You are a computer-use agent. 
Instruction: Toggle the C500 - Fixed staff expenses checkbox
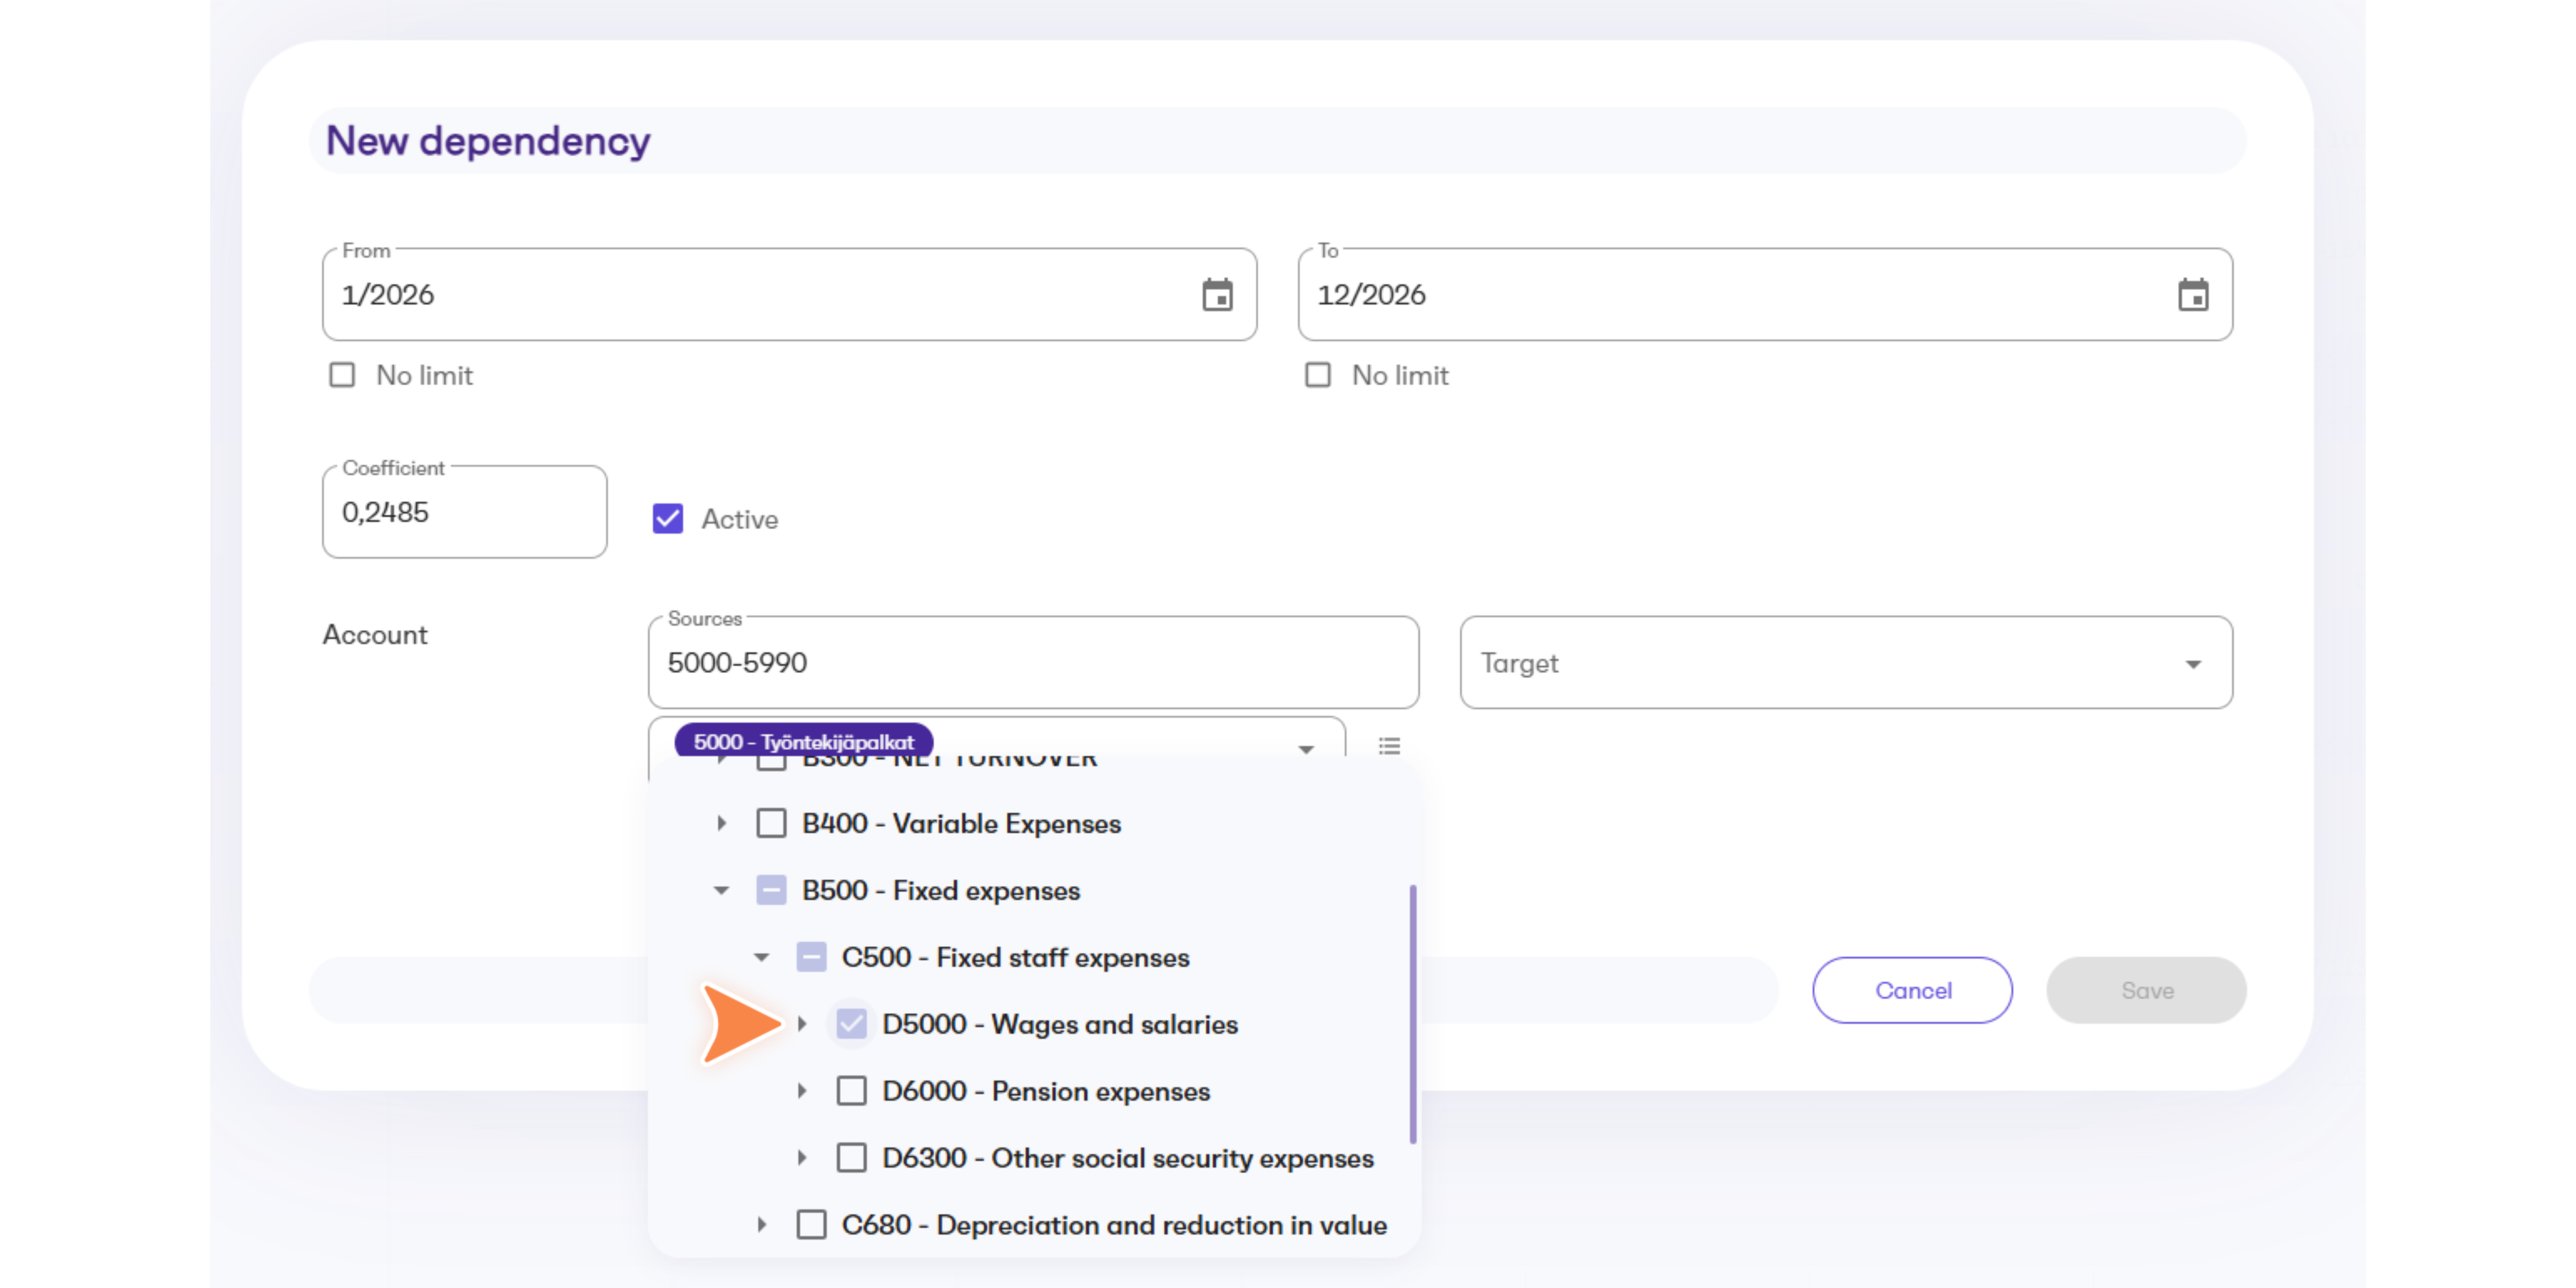coord(811,957)
